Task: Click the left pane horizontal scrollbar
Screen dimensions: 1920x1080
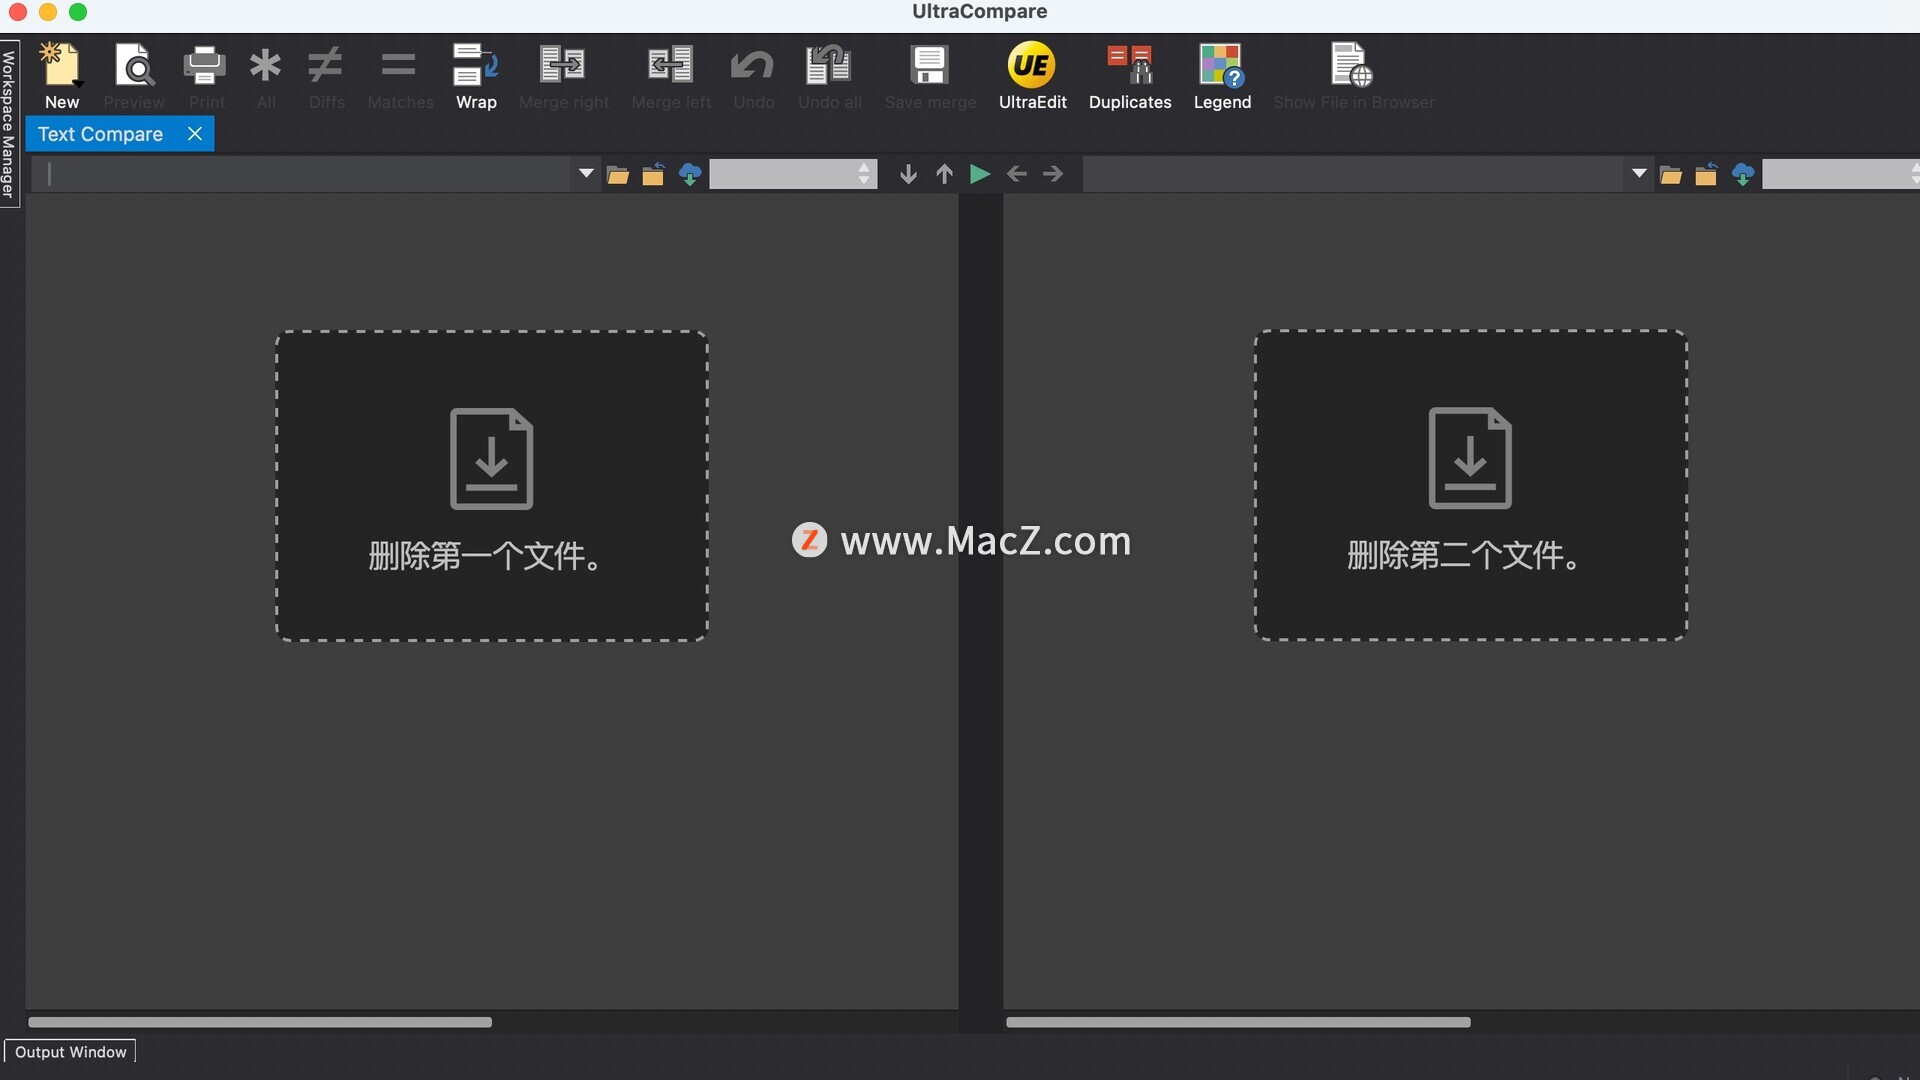Action: pyautogui.click(x=260, y=1022)
